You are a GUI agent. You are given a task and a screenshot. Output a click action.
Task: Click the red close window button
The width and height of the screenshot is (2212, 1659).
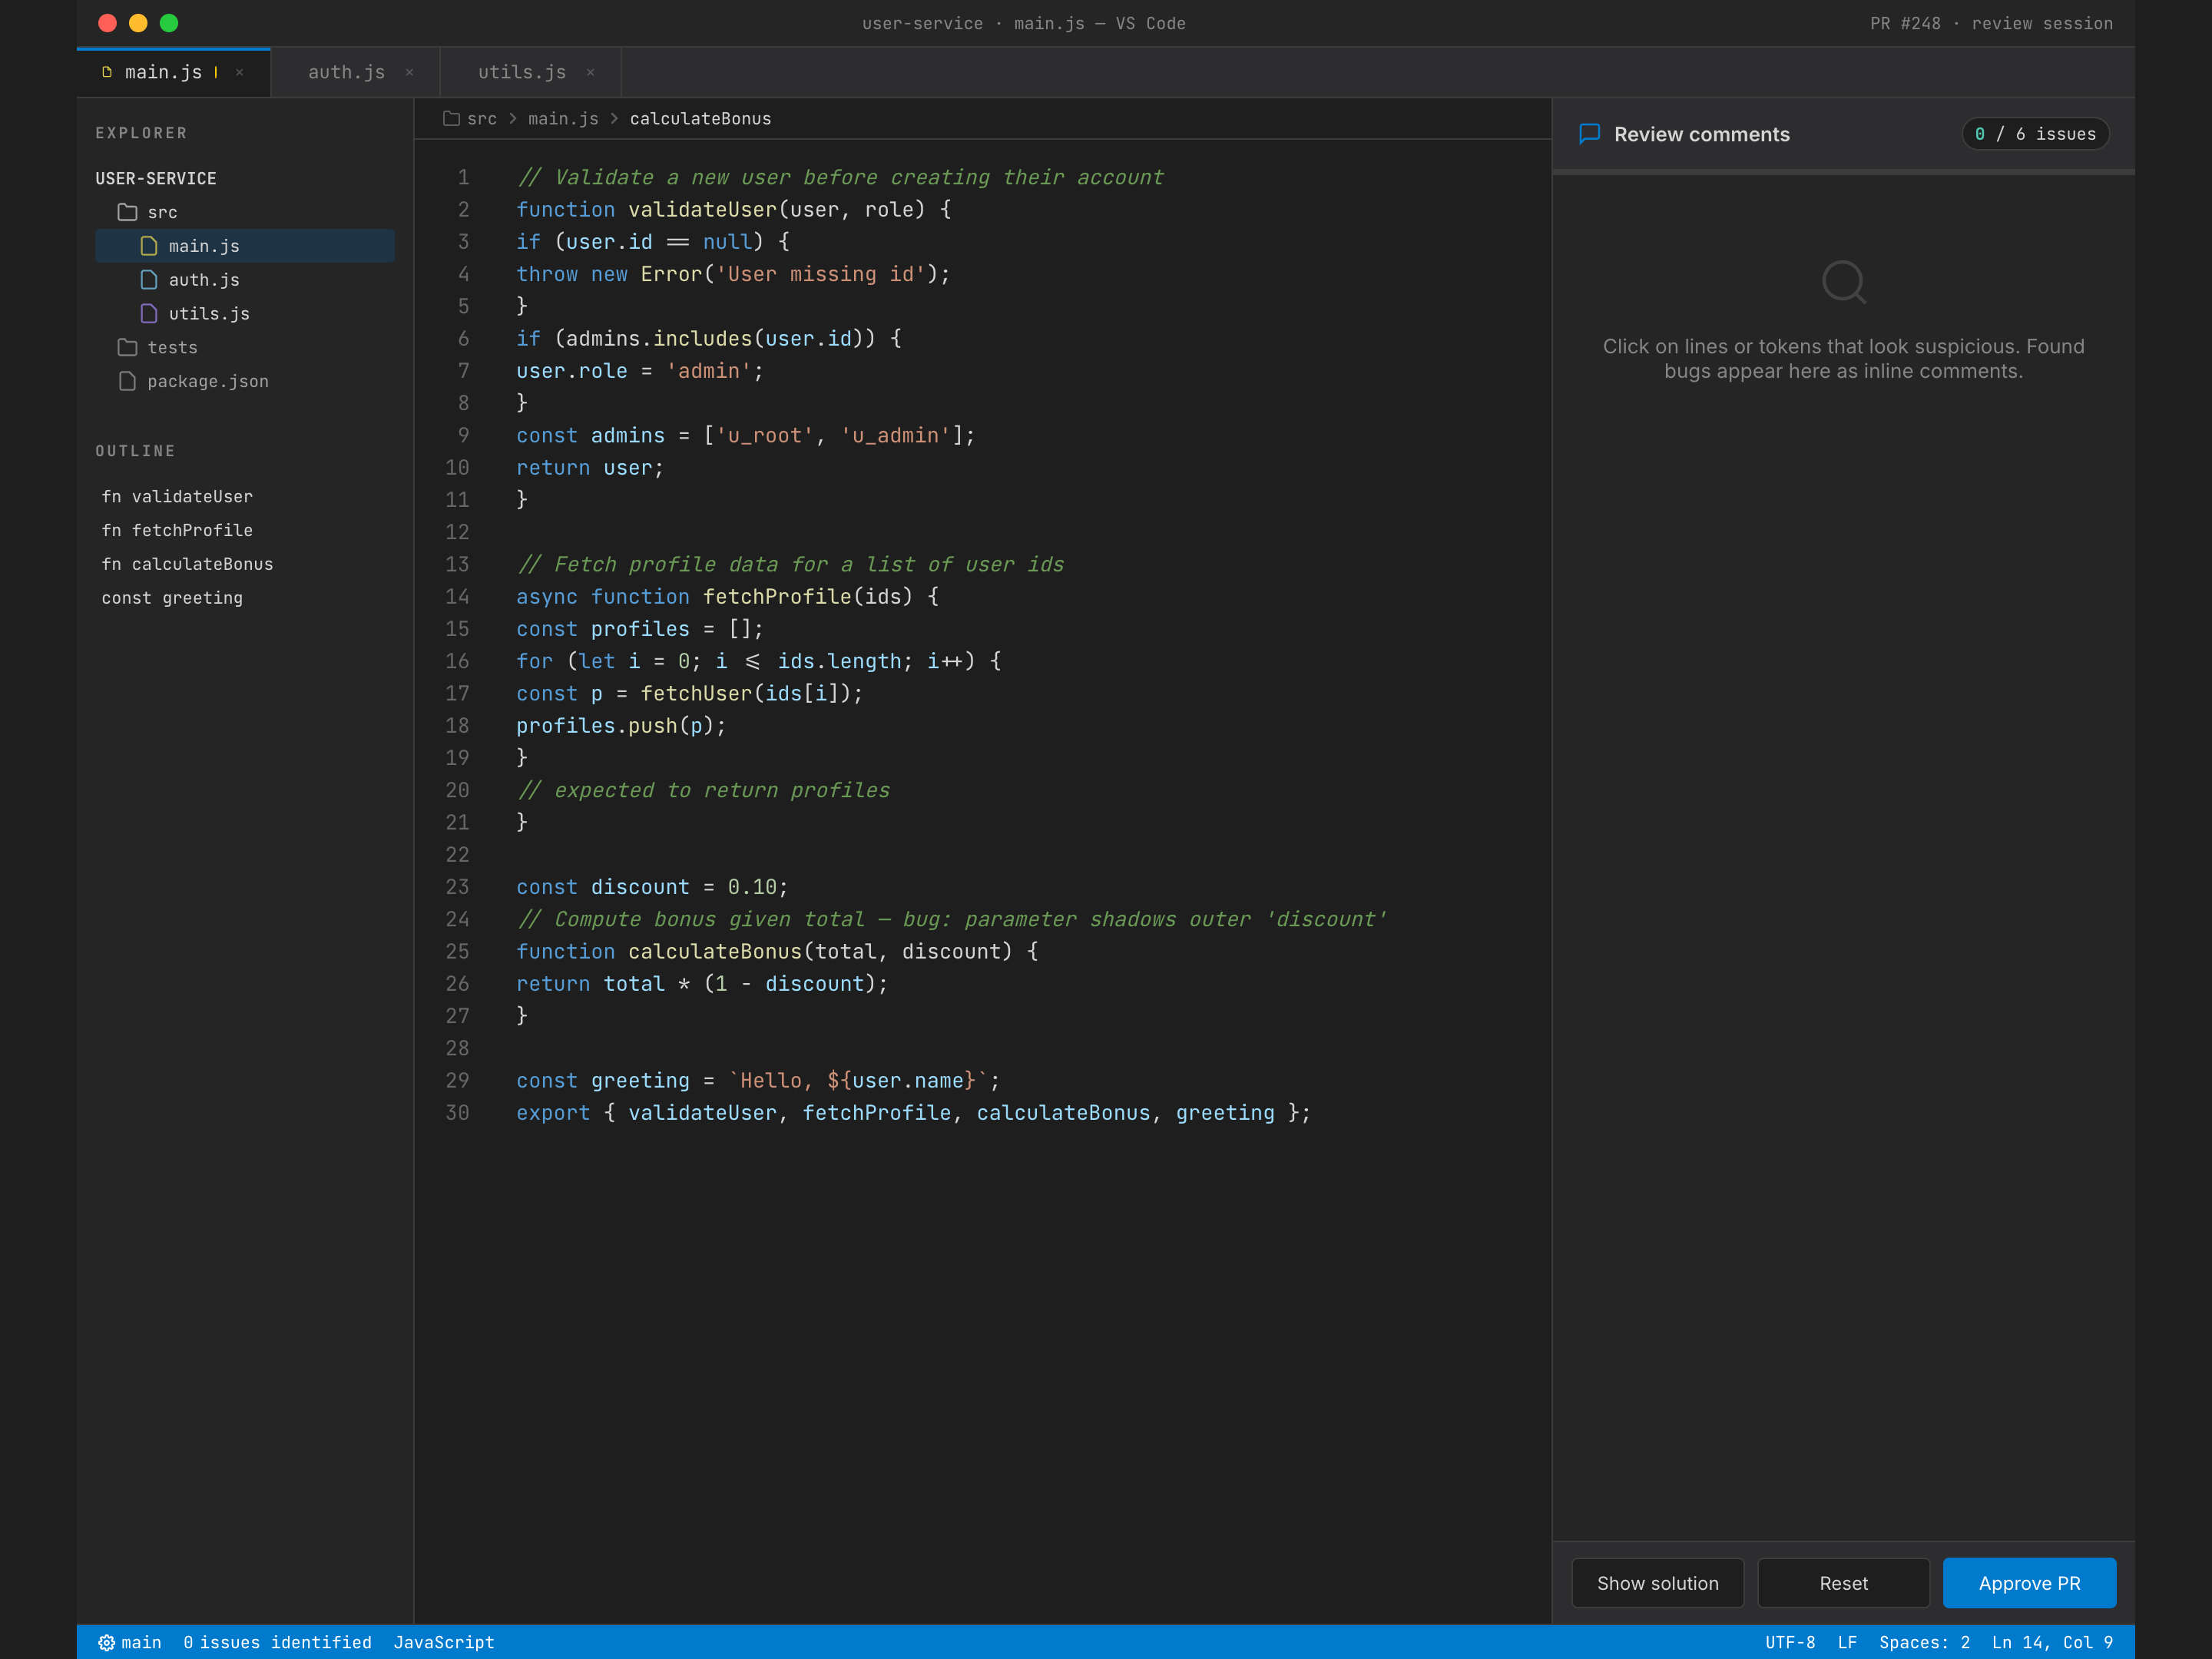pos(108,23)
